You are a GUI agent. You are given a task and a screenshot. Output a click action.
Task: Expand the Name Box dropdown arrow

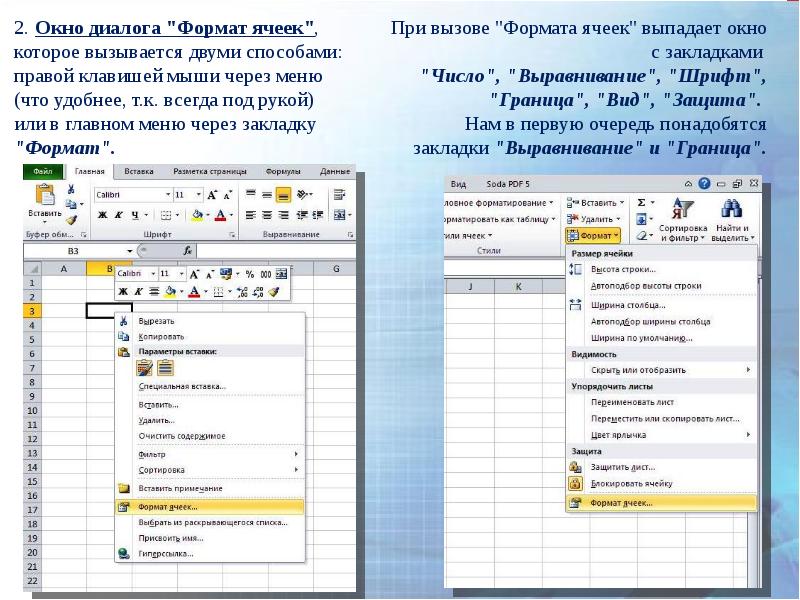pos(131,250)
